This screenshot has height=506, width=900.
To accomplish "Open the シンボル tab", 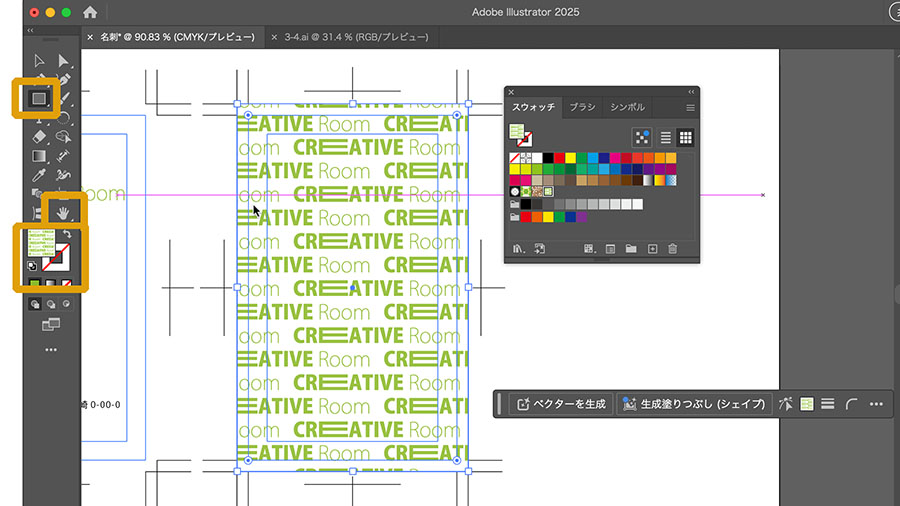I will point(627,107).
